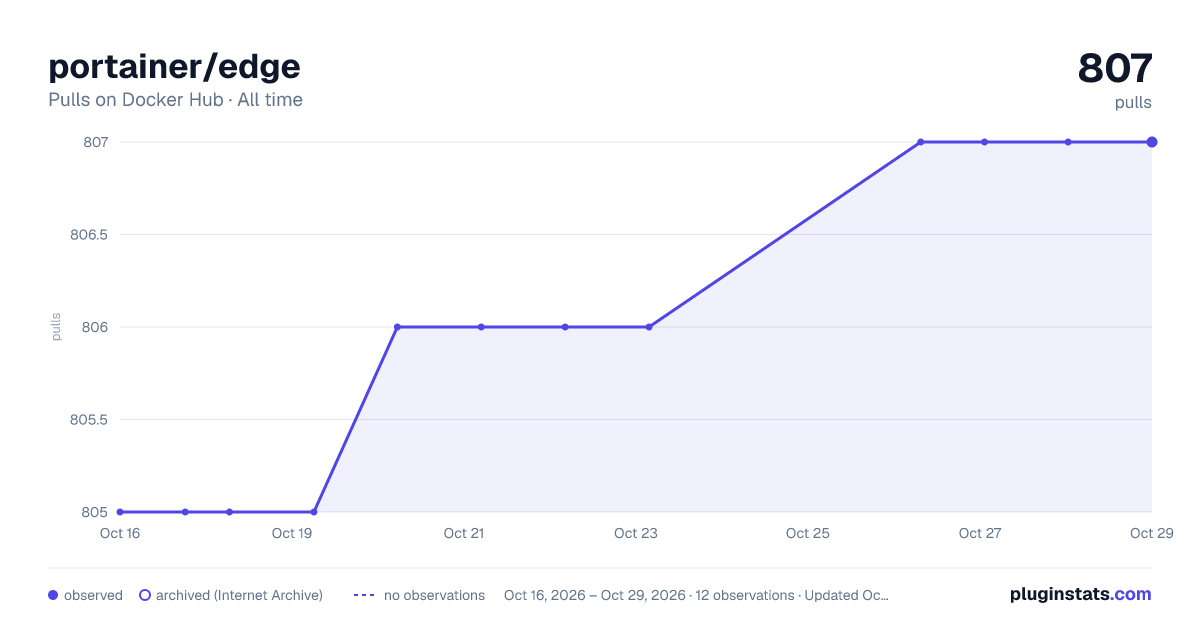Click the 'no observations' legend label
Viewport: 1200px width, 630px height.
click(x=434, y=595)
